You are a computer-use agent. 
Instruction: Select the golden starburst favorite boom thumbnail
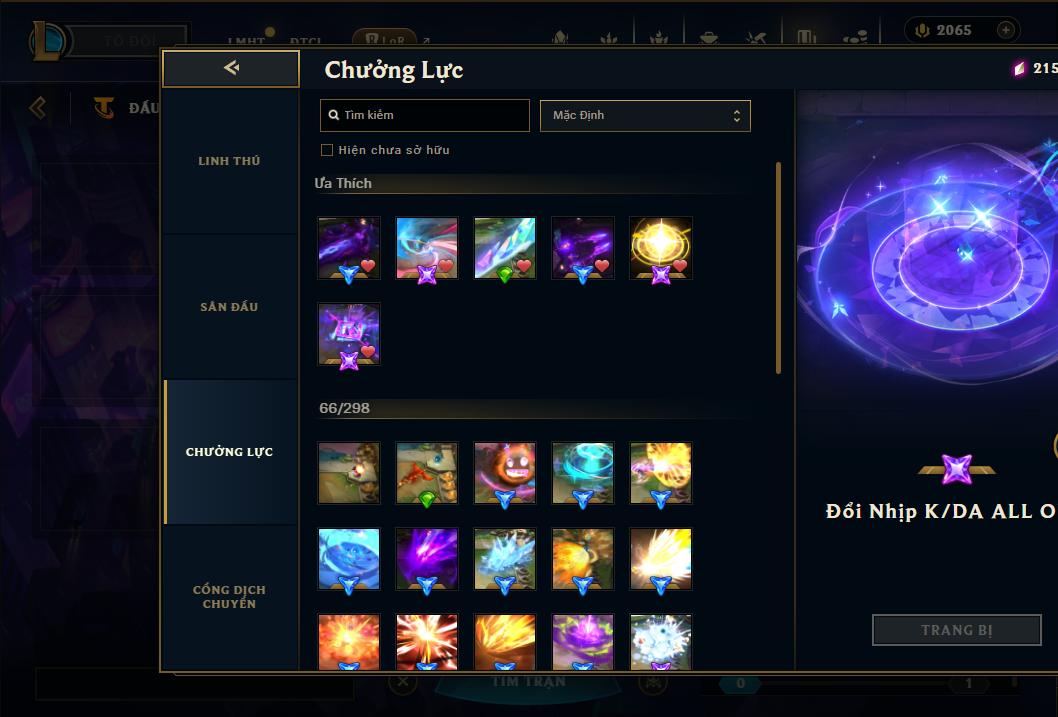(x=661, y=248)
